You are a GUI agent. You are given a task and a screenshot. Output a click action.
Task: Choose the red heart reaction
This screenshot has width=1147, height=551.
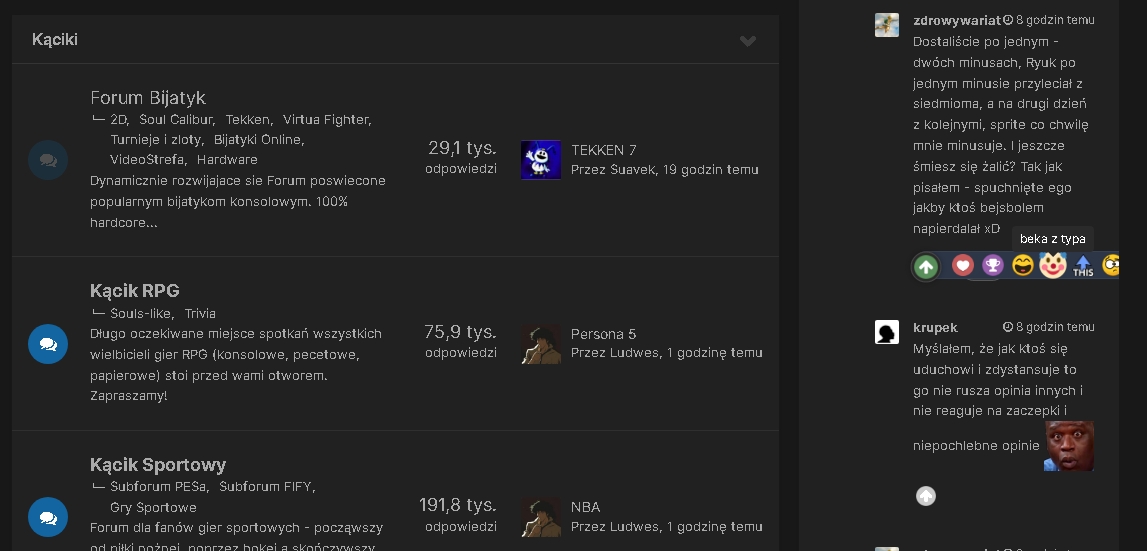[963, 265]
